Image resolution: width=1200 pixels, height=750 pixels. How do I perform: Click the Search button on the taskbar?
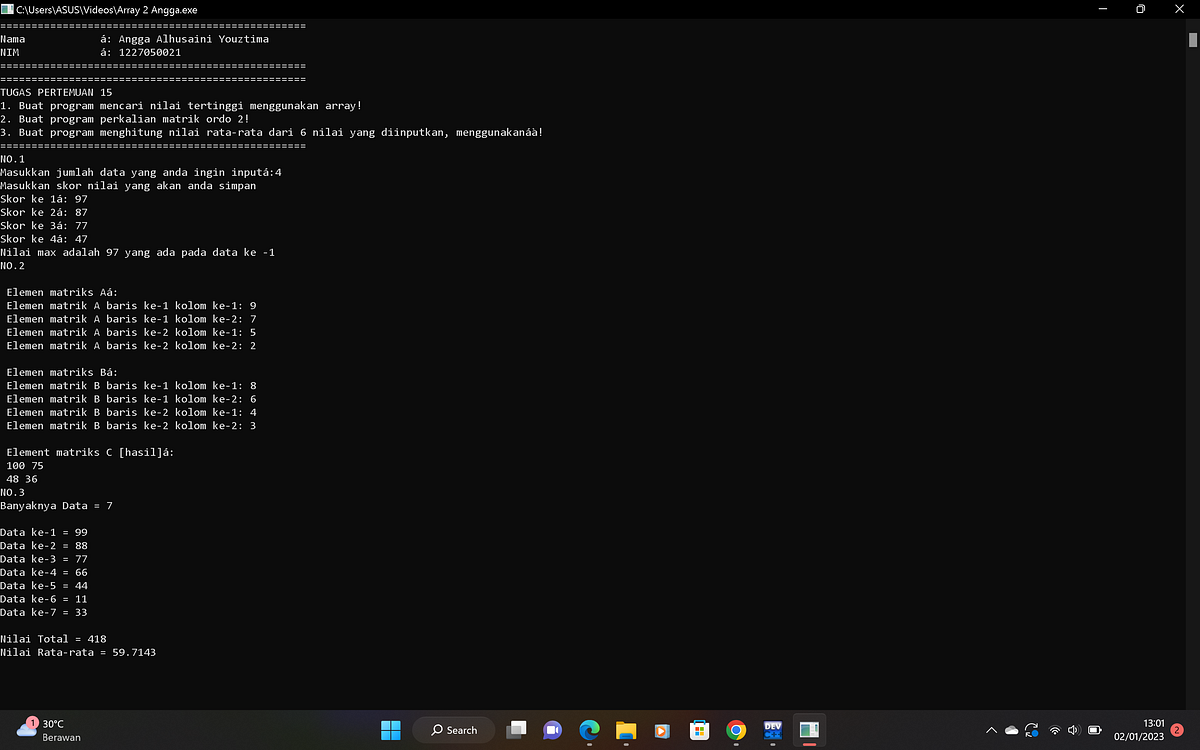(x=455, y=730)
